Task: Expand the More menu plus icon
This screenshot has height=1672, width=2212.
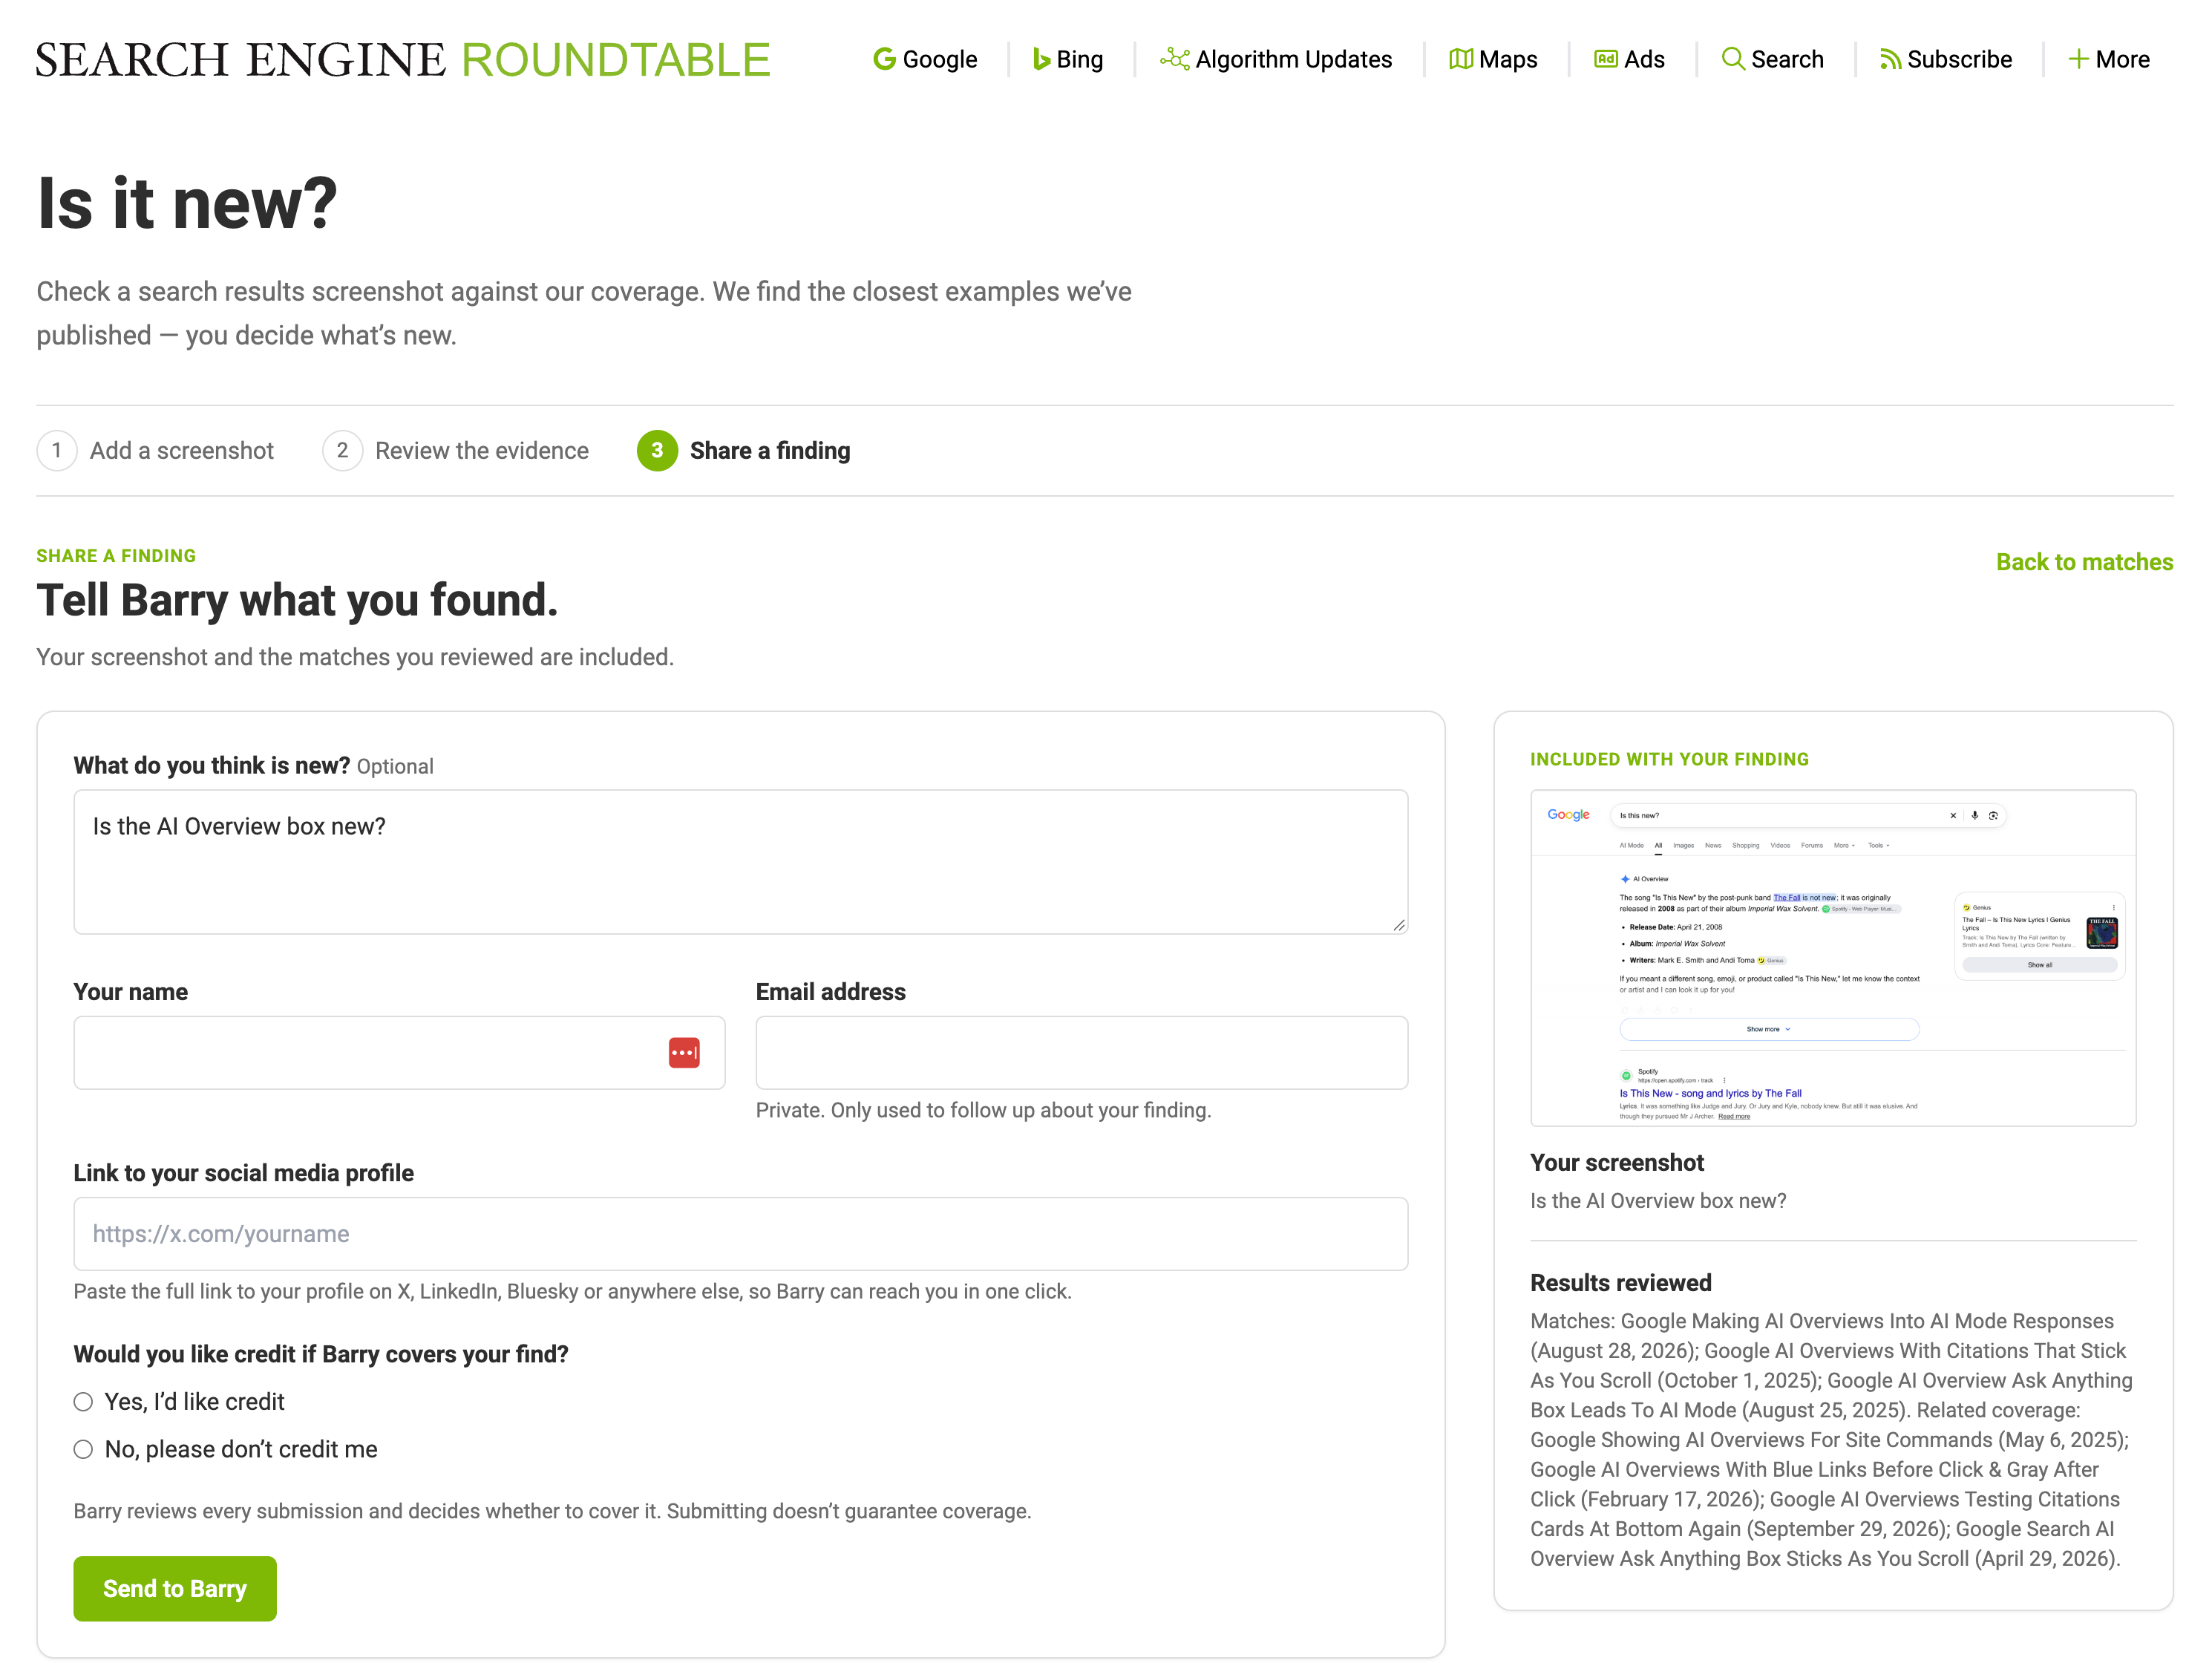Action: [x=2078, y=59]
